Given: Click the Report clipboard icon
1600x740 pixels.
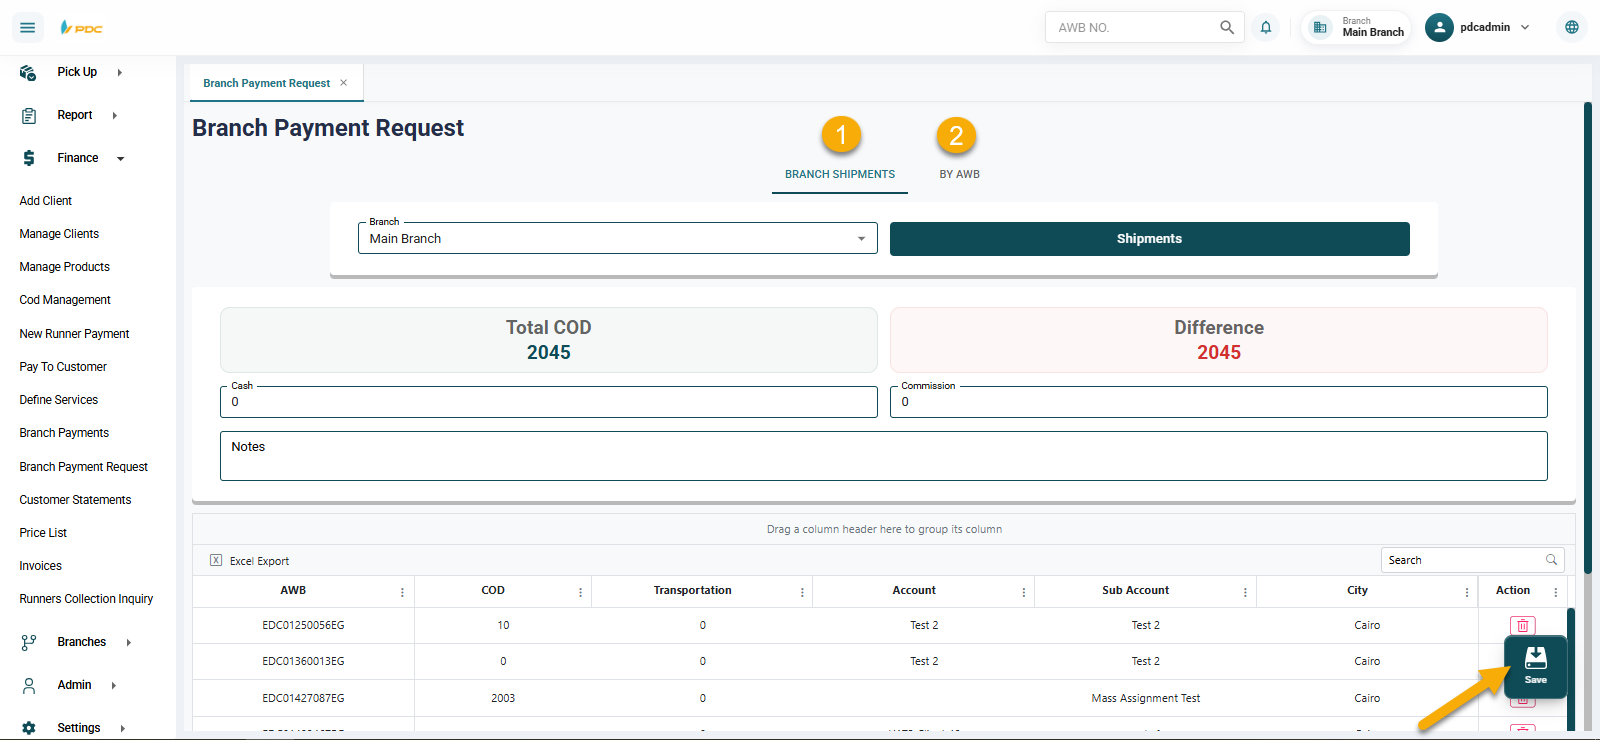Looking at the screenshot, I should (29, 116).
